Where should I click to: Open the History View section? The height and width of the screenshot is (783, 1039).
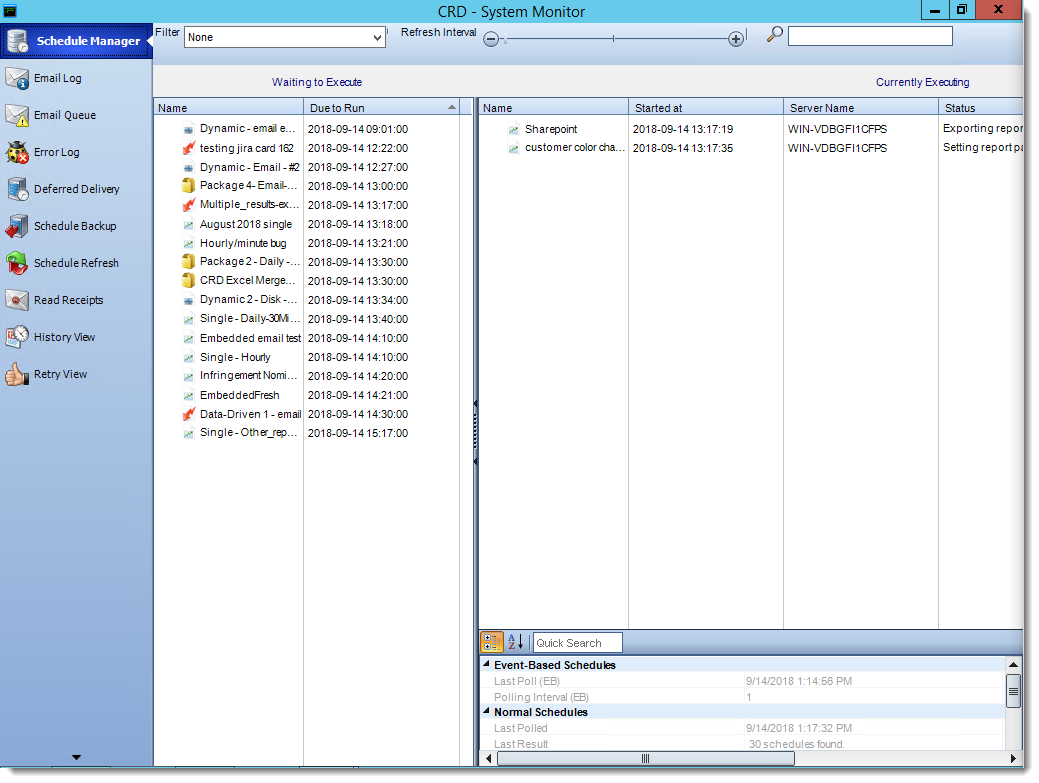(x=60, y=337)
